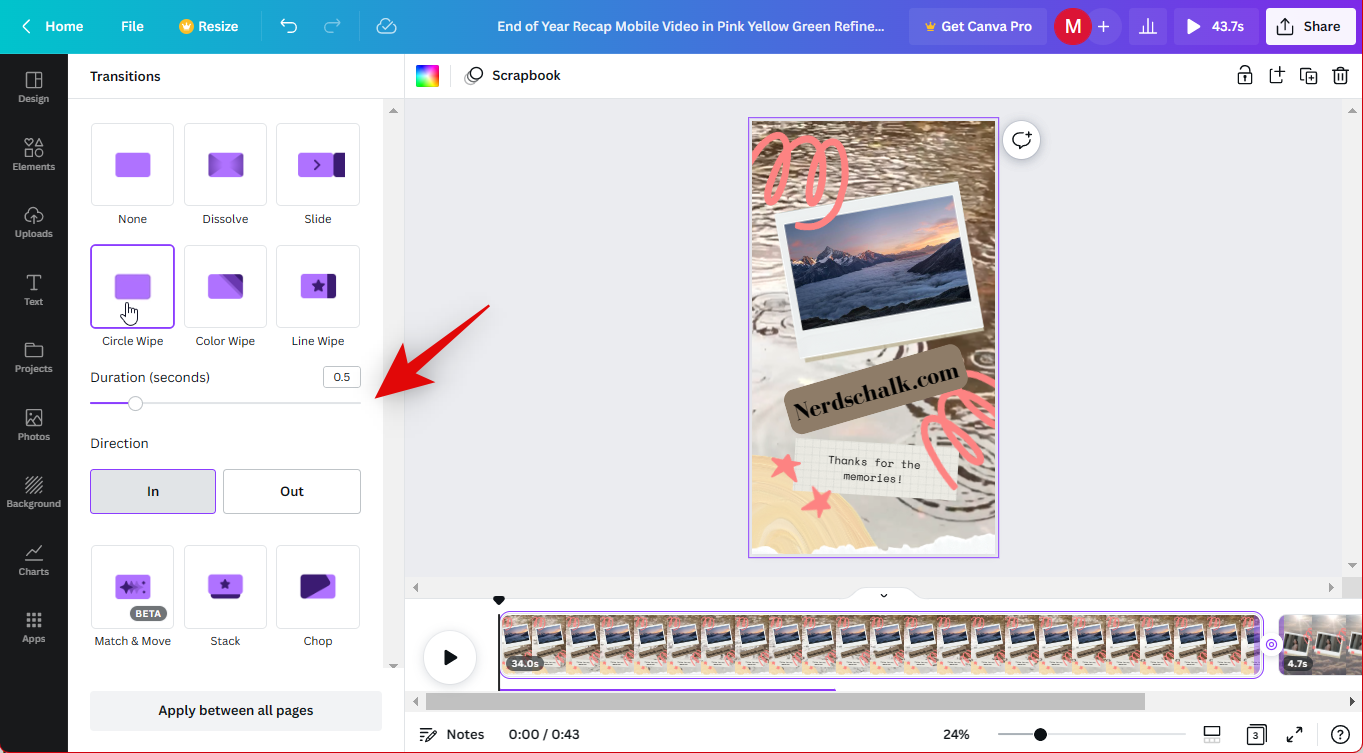The height and width of the screenshot is (753, 1363).
Task: Open the Background sidebar panel
Action: pos(33,492)
